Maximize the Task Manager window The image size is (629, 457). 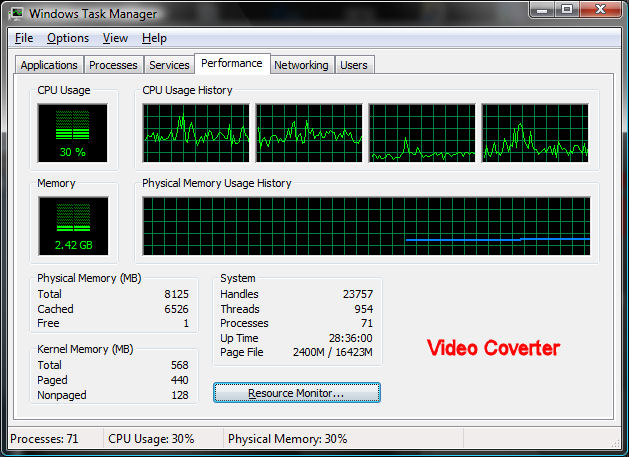tap(567, 10)
